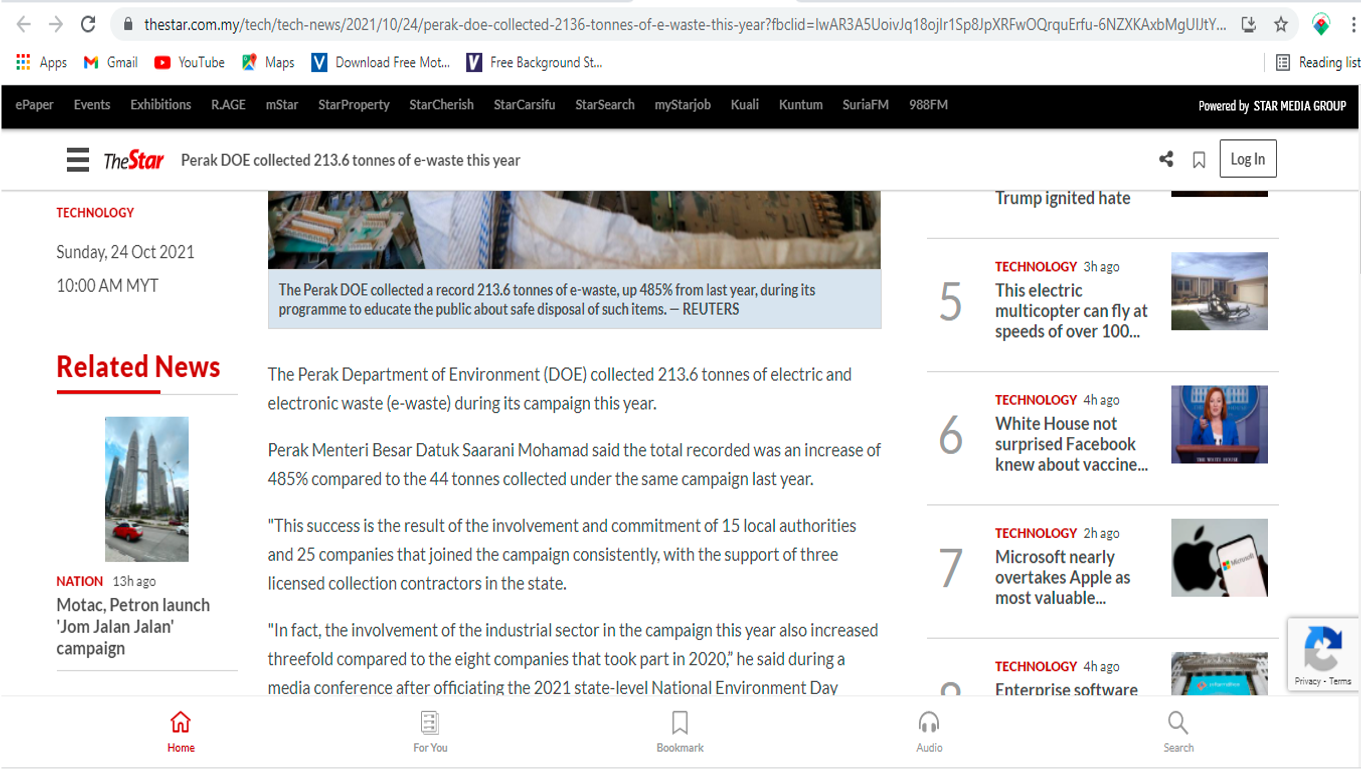This screenshot has height=770, width=1361.
Task: Open the Petronas towers related news thumbnail
Action: [147, 489]
